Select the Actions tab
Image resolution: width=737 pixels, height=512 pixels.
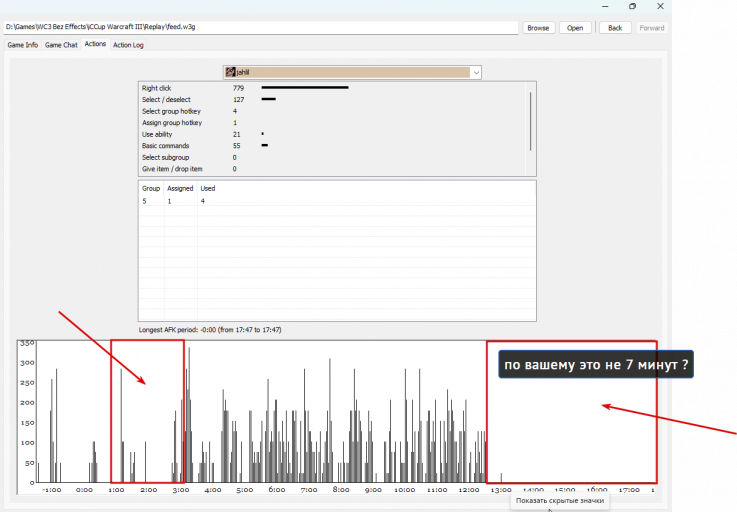pos(95,44)
